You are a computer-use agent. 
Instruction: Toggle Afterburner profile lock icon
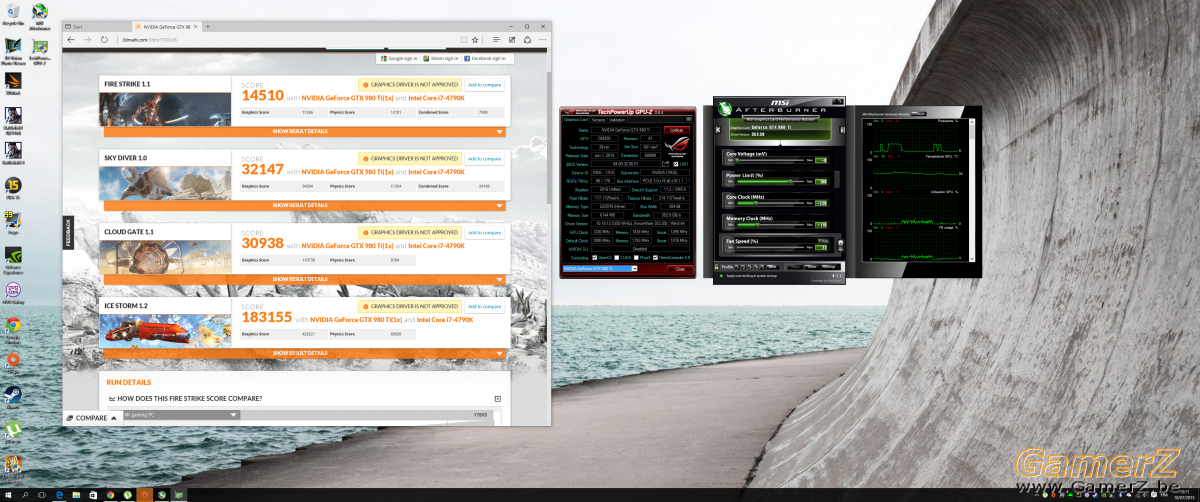pos(717,266)
